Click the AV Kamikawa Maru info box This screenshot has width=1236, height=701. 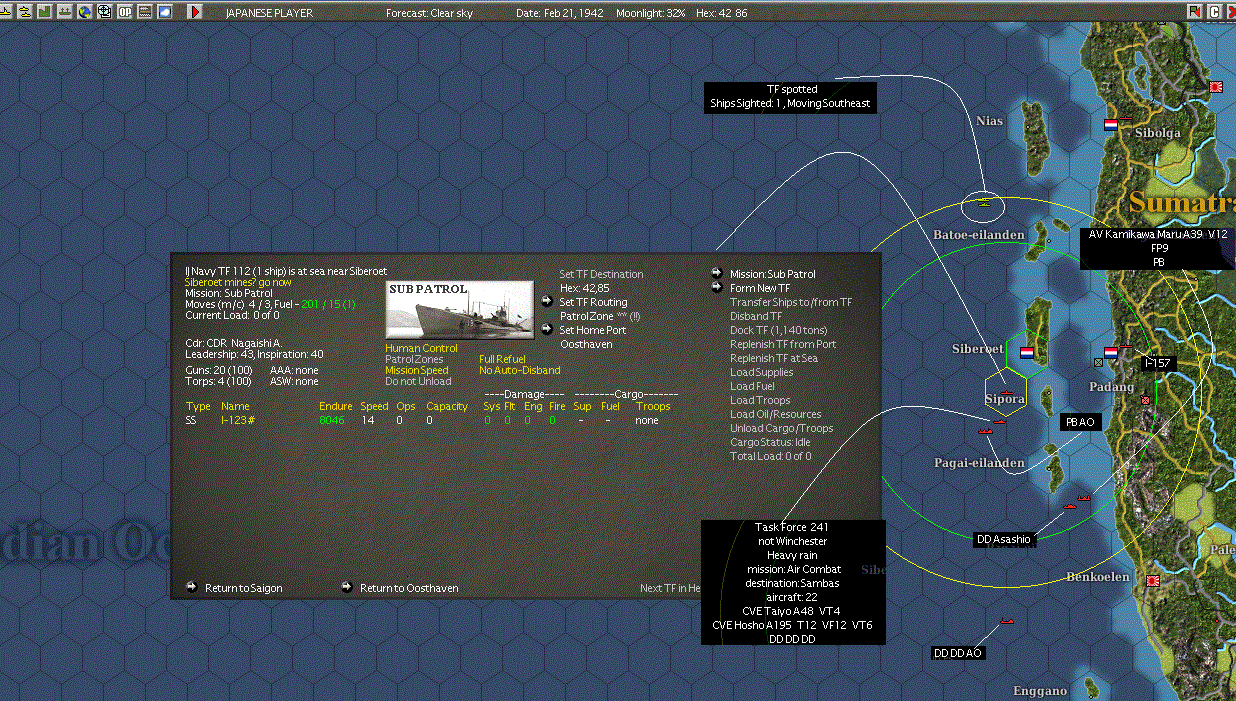pyautogui.click(x=1158, y=248)
